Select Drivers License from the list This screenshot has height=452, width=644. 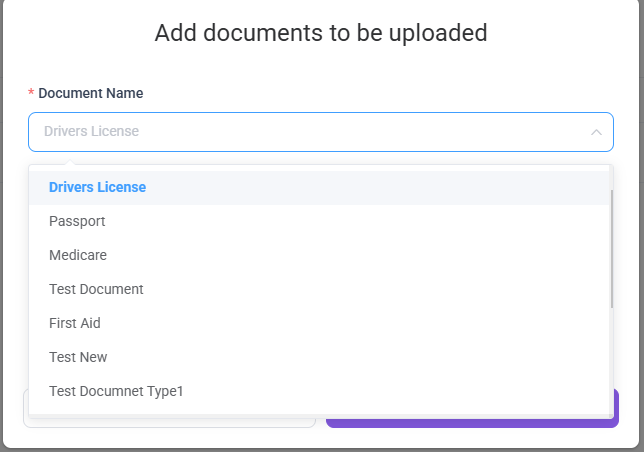point(98,187)
